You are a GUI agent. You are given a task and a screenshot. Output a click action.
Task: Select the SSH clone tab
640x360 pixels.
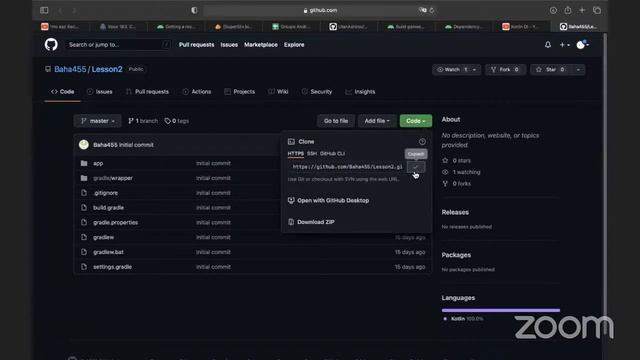click(x=312, y=153)
